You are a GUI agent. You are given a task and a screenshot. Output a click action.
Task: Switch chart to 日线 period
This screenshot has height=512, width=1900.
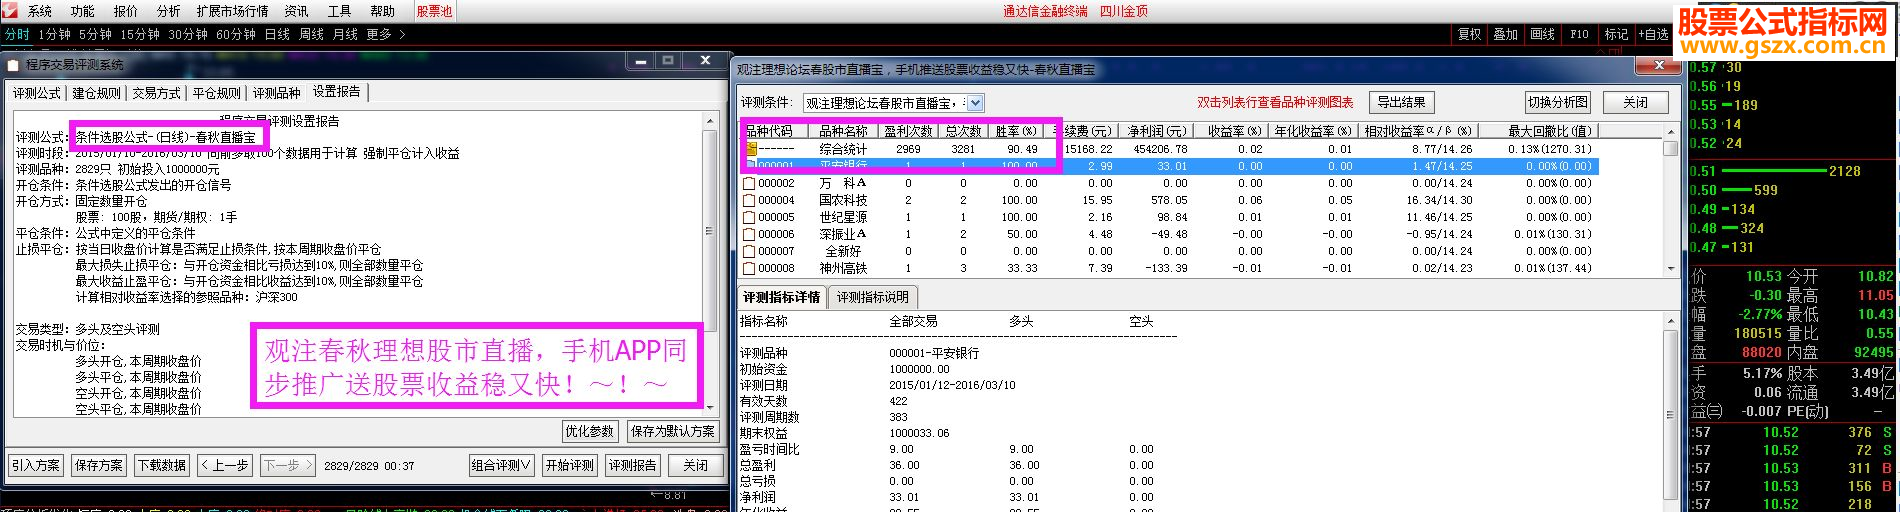pos(277,34)
